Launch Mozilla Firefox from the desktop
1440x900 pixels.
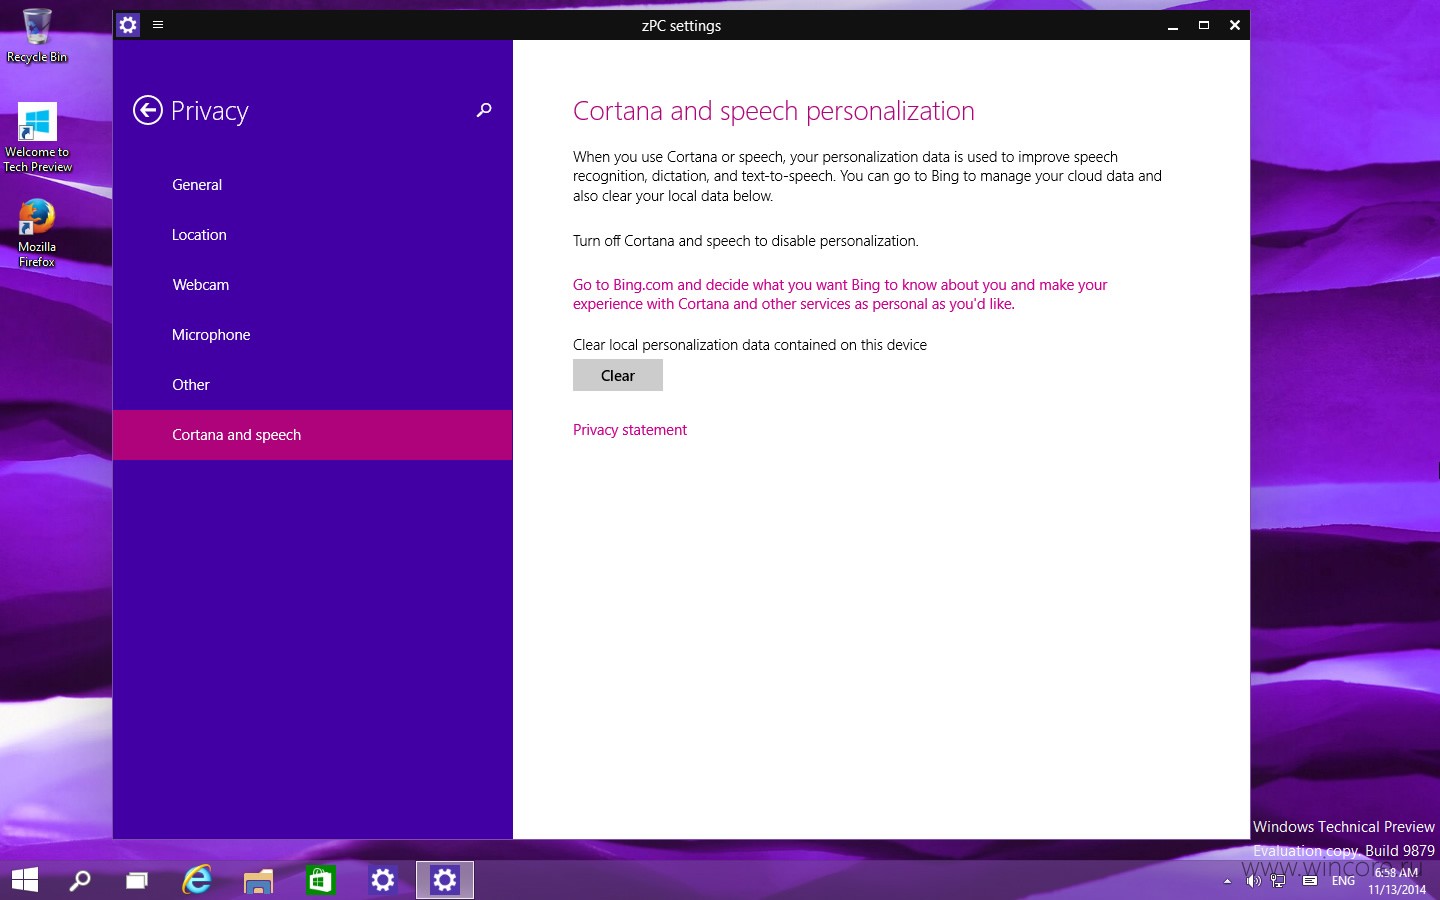point(37,232)
